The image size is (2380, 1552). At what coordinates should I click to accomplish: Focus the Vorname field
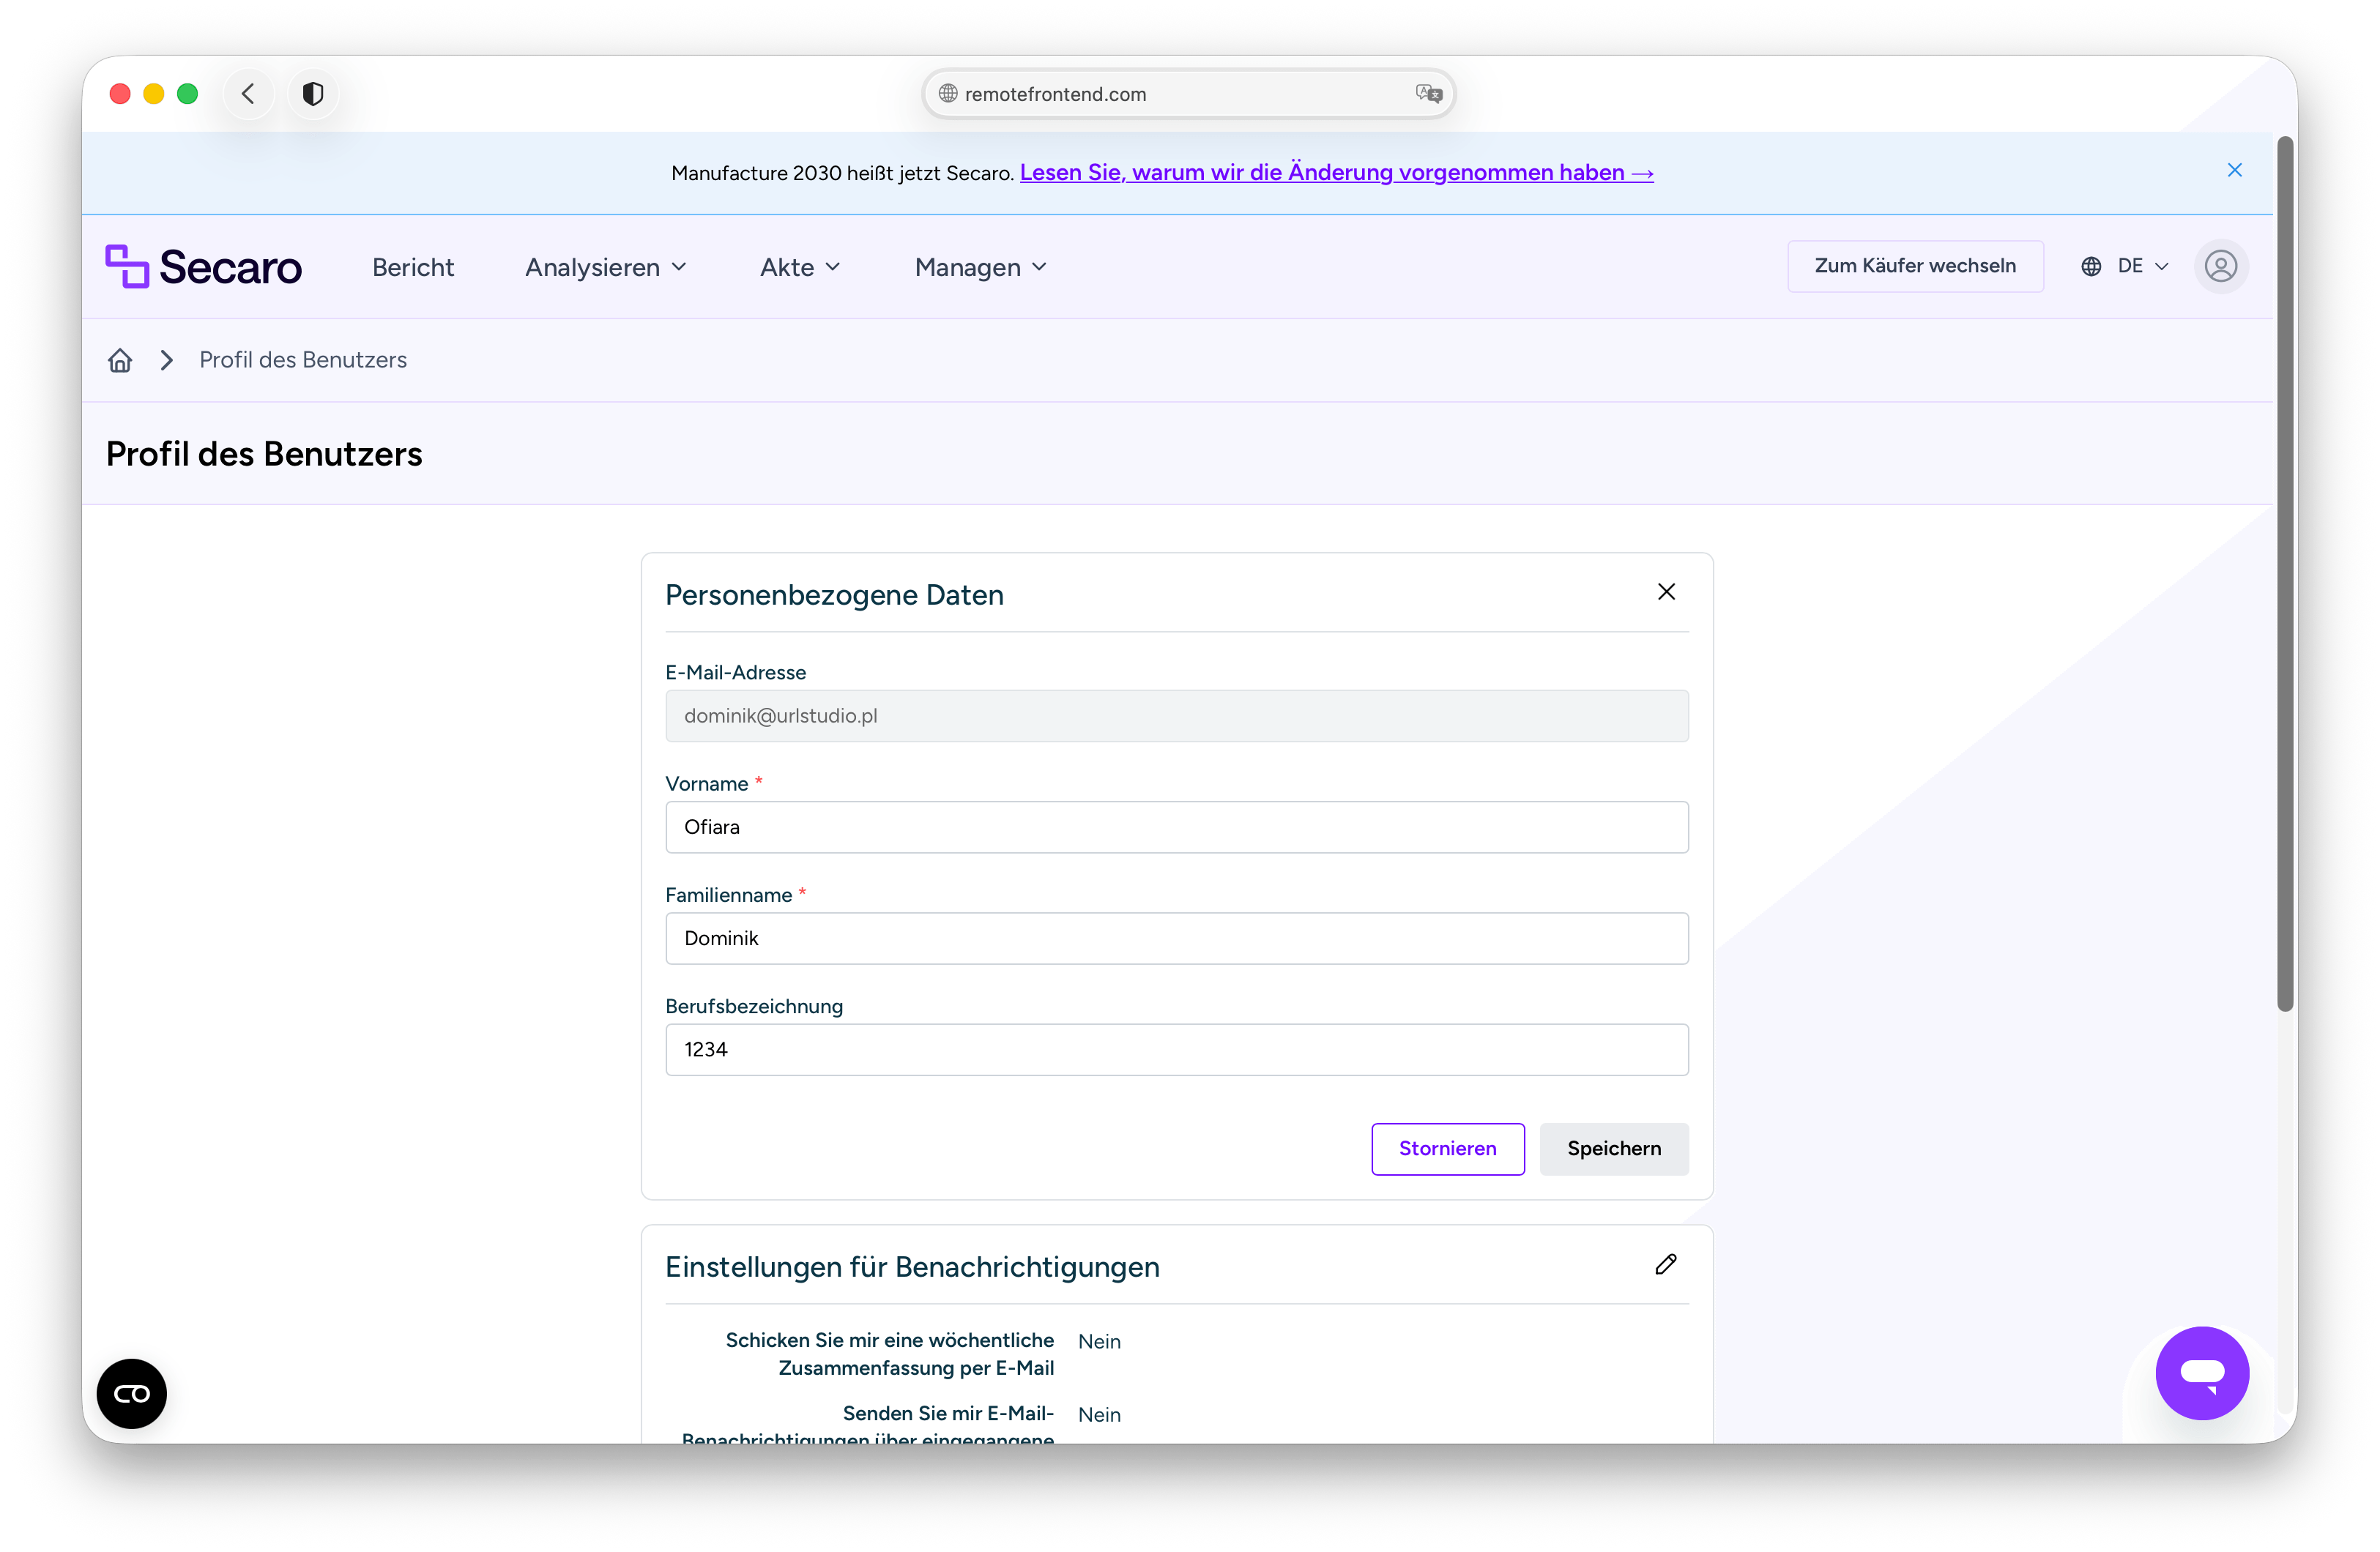pos(1177,827)
